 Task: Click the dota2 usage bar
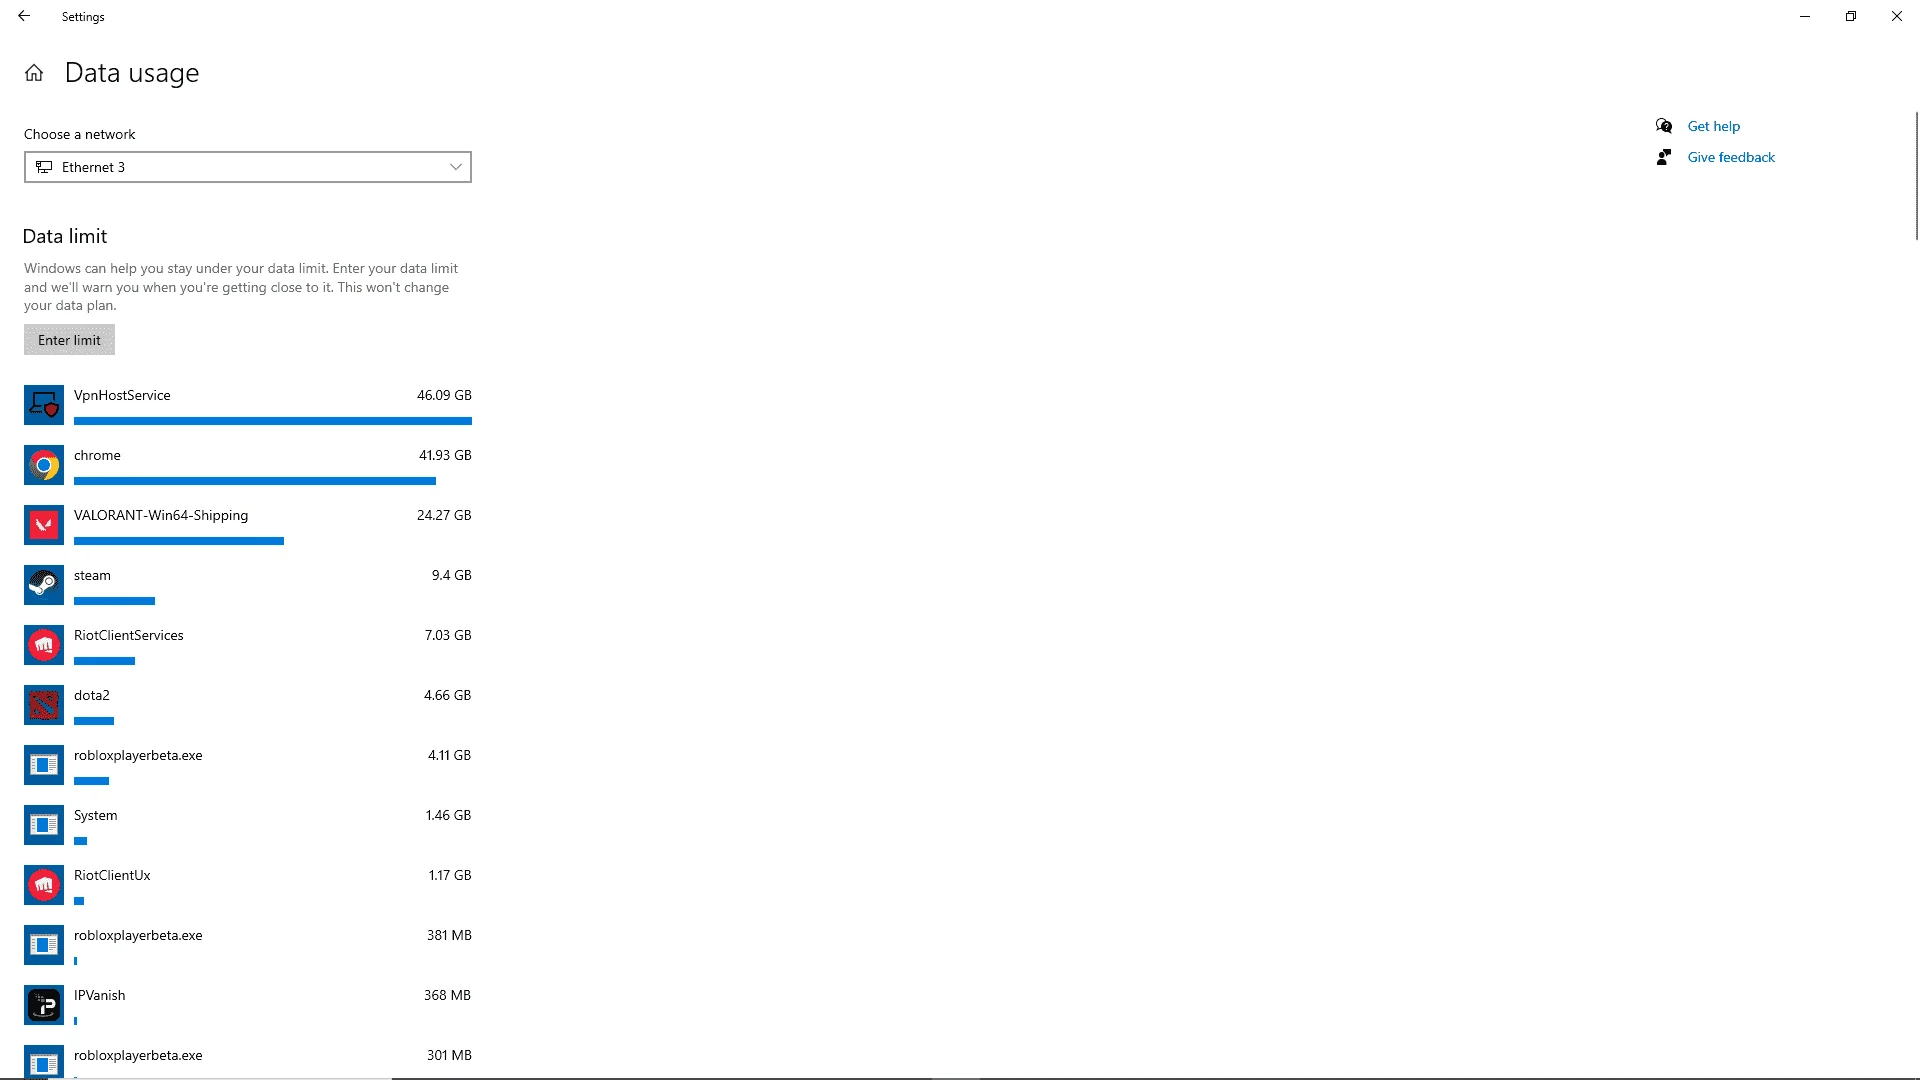click(x=94, y=721)
